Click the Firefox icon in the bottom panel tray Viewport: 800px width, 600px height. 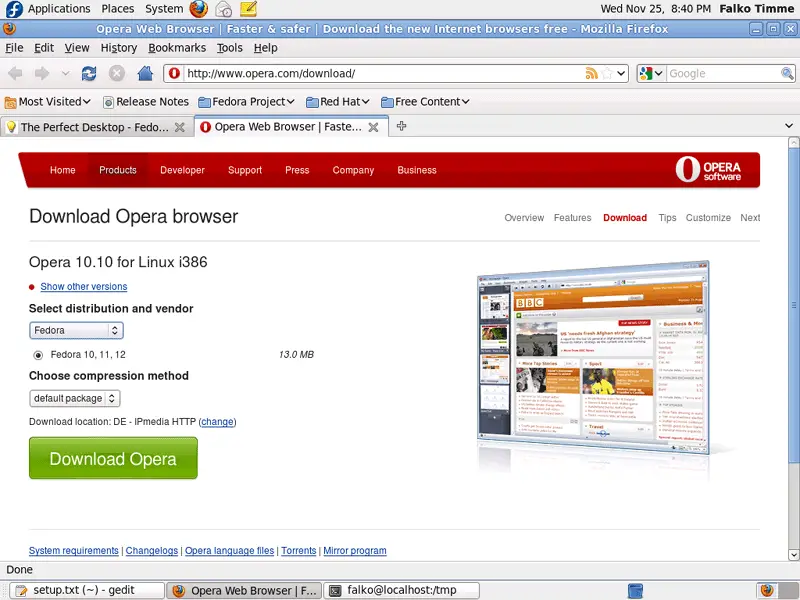click(x=766, y=590)
